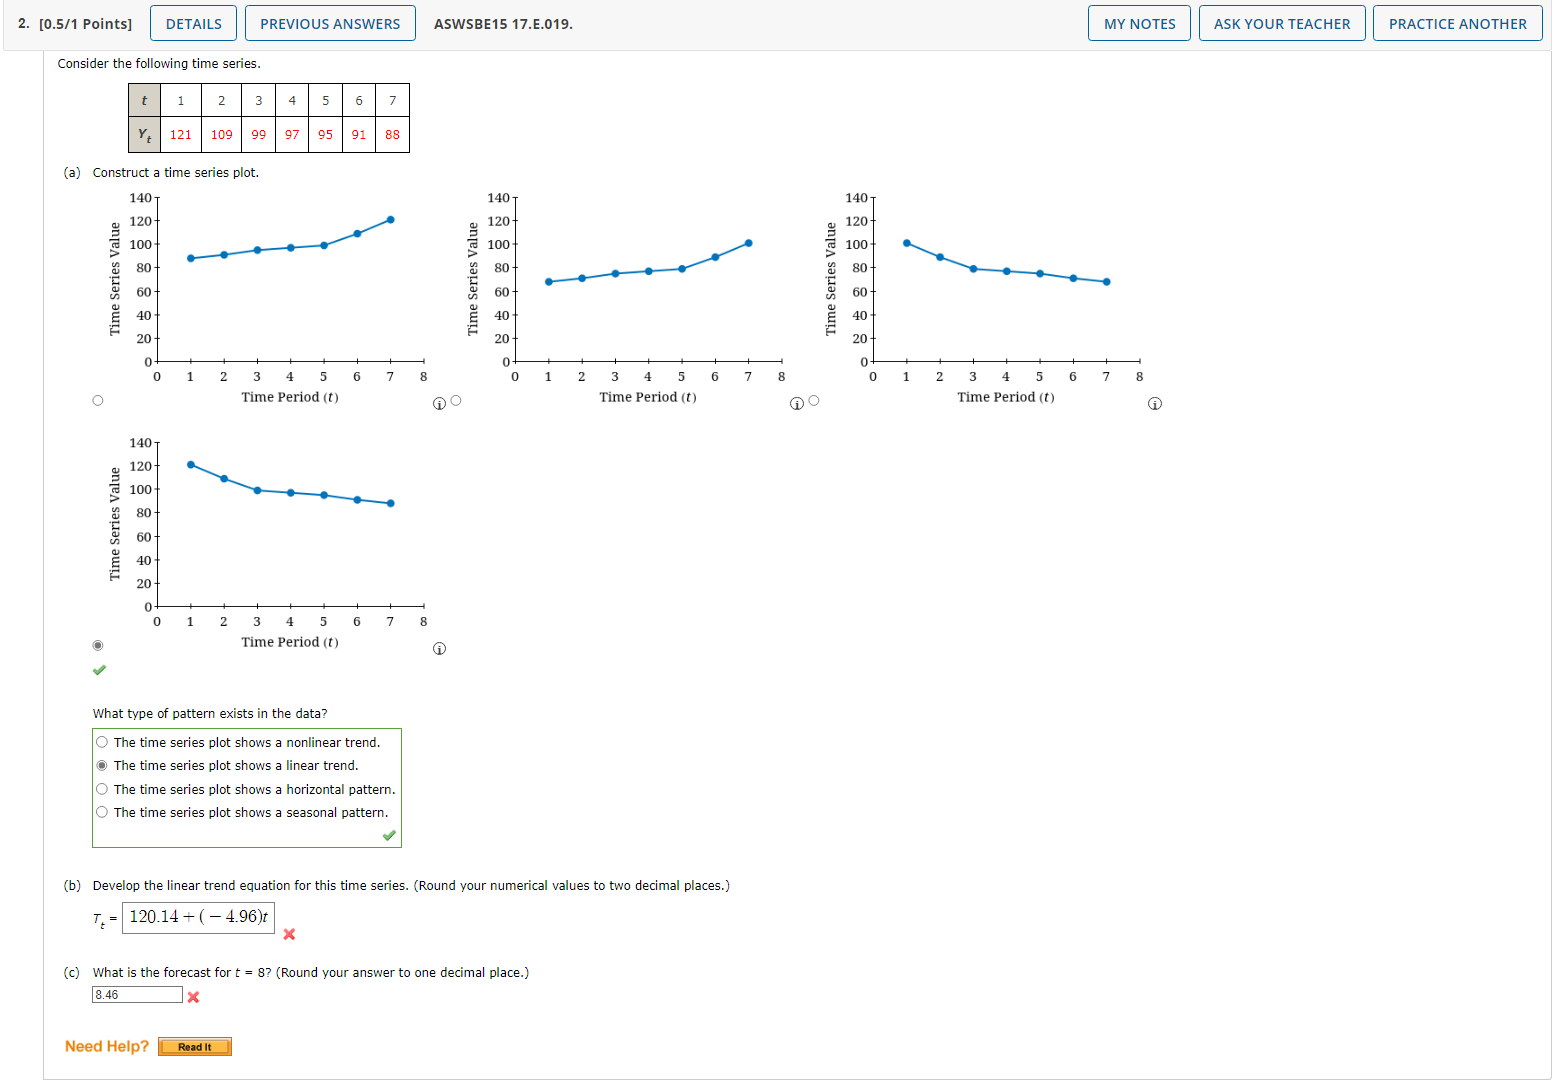This screenshot has height=1081, width=1556.
Task: Click the Need Help? label
Action: [107, 1046]
